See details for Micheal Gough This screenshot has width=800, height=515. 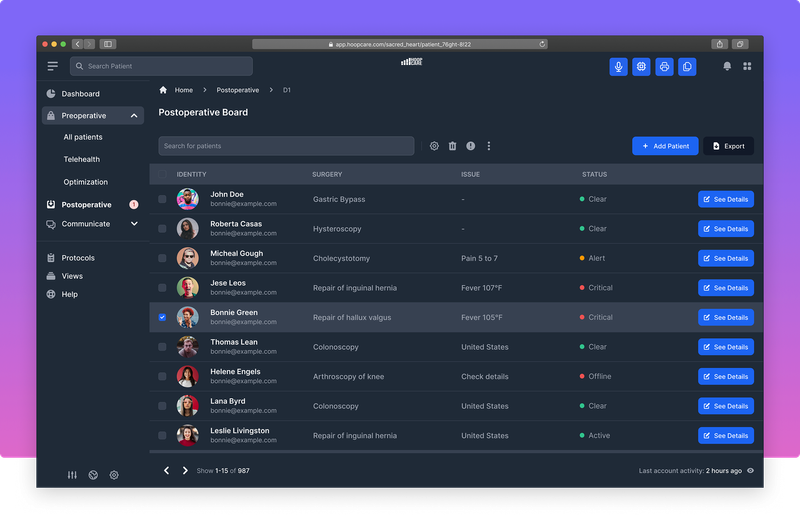[x=725, y=258]
